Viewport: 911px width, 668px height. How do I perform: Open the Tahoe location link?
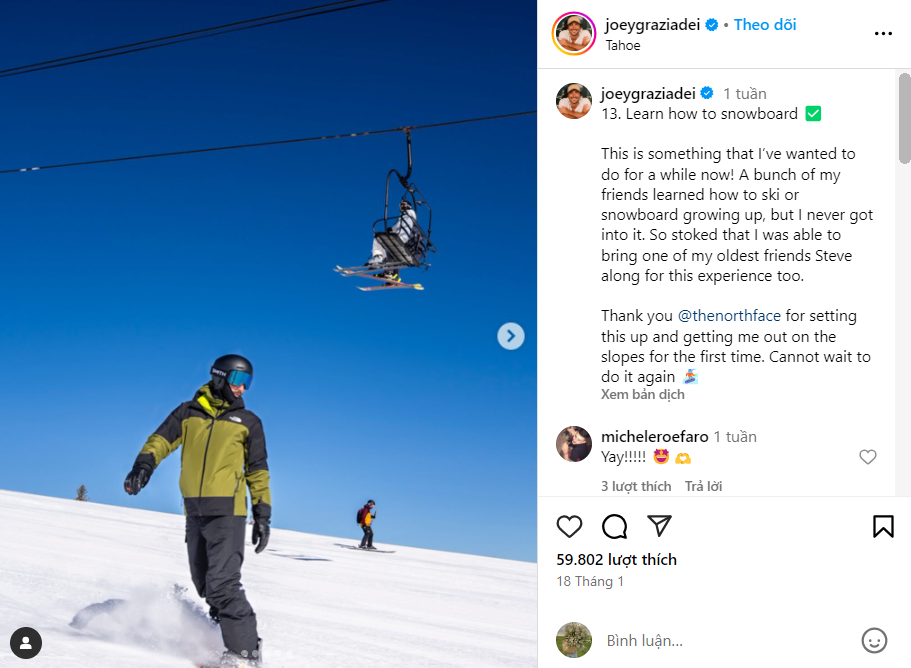pos(623,45)
